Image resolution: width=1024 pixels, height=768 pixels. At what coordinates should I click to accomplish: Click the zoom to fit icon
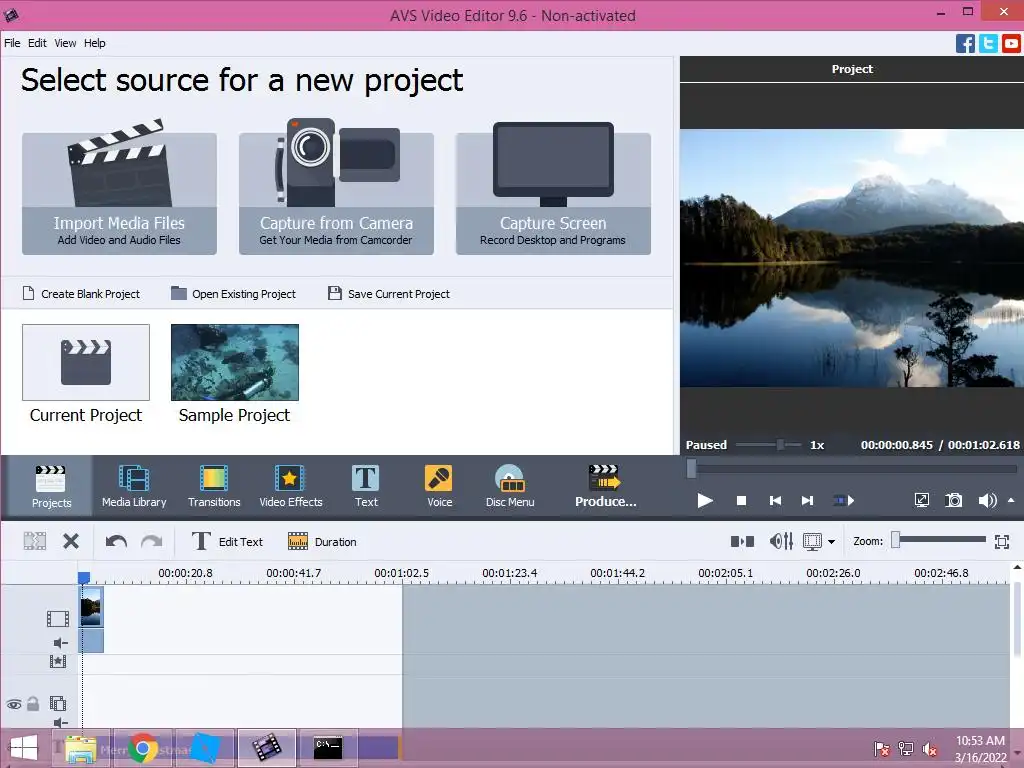click(1002, 541)
